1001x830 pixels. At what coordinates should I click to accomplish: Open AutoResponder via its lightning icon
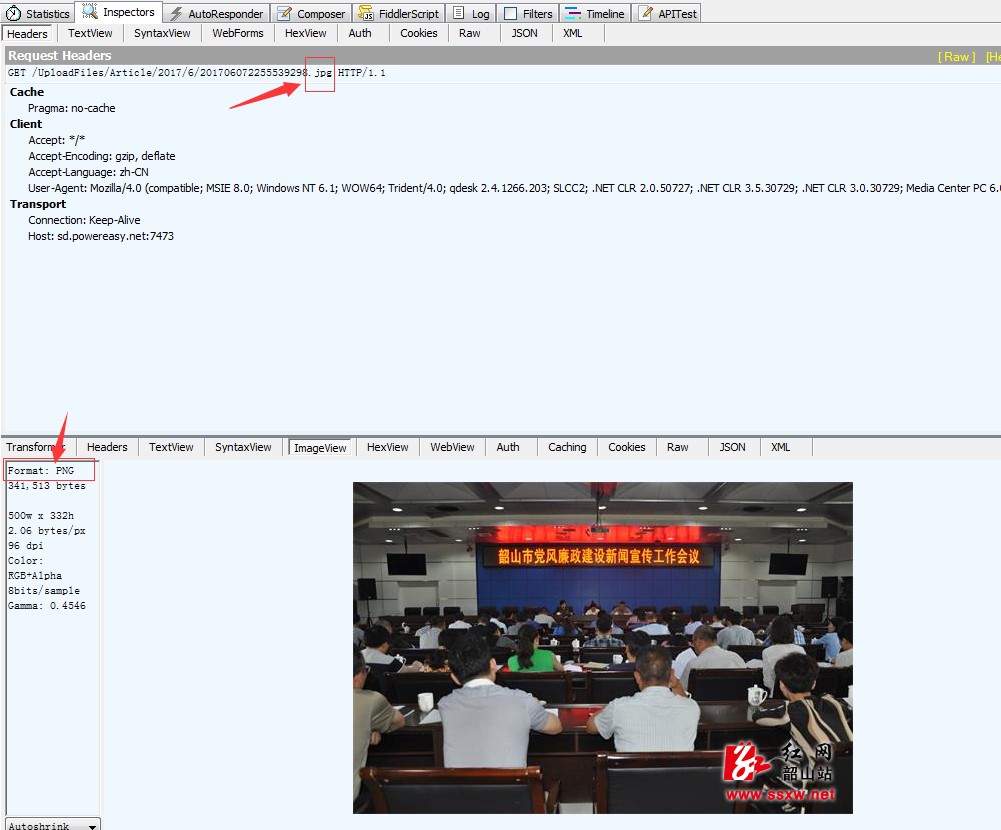tap(176, 14)
